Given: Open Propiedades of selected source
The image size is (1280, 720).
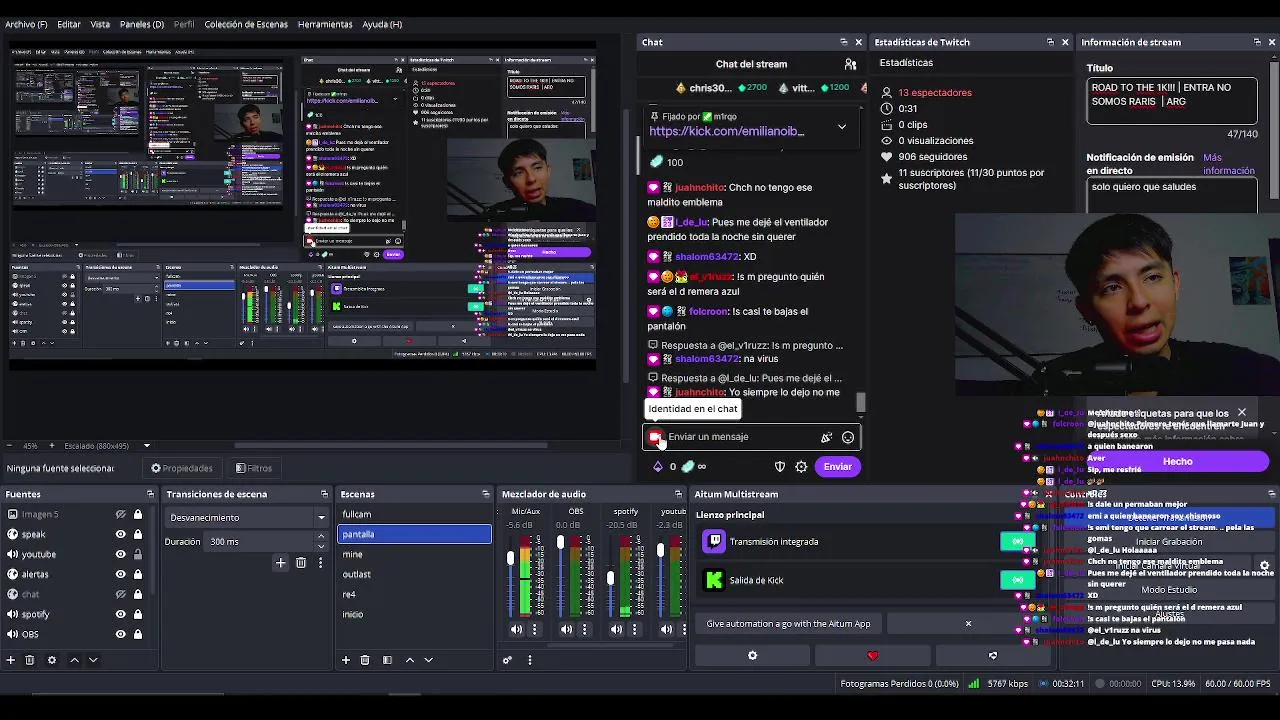Looking at the screenshot, I should click(182, 468).
